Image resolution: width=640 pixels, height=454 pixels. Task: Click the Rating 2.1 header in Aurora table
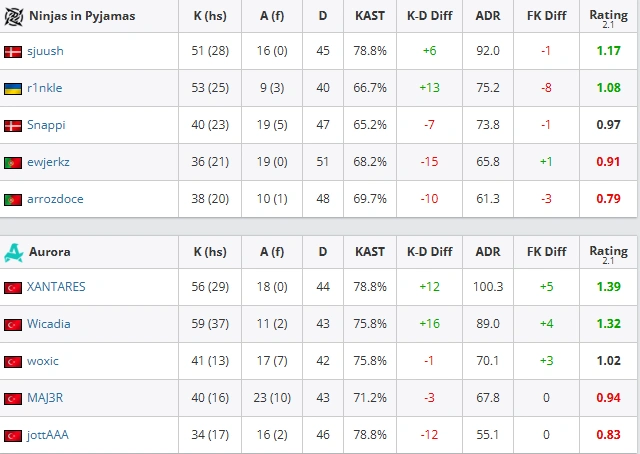pyautogui.click(x=609, y=254)
